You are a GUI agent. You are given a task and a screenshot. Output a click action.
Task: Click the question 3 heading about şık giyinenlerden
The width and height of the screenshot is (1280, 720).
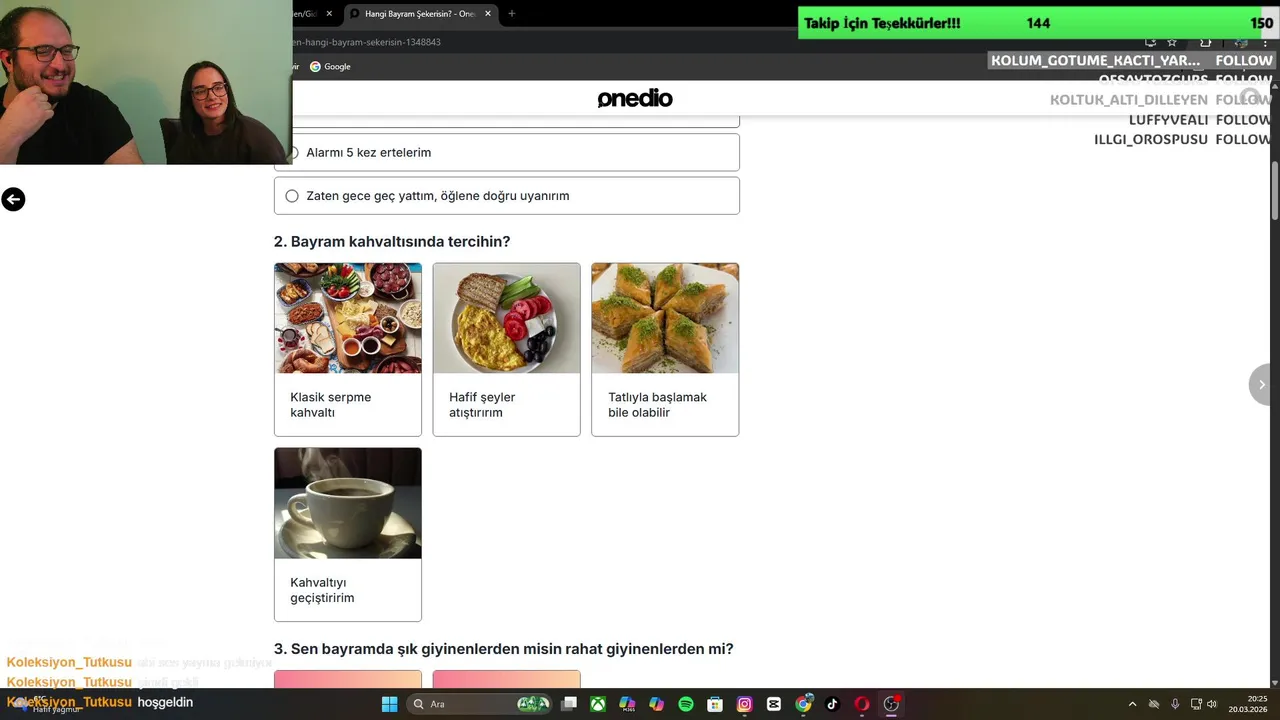point(504,649)
